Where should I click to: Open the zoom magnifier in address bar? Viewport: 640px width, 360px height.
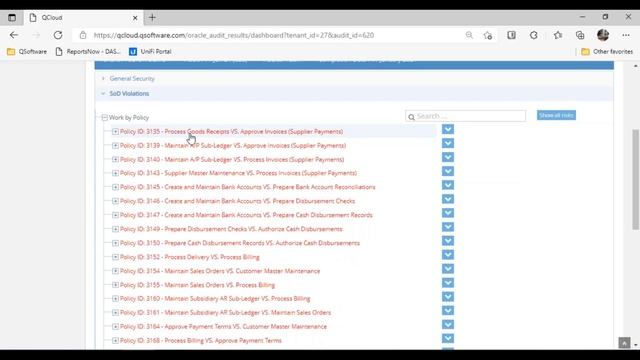[469, 35]
